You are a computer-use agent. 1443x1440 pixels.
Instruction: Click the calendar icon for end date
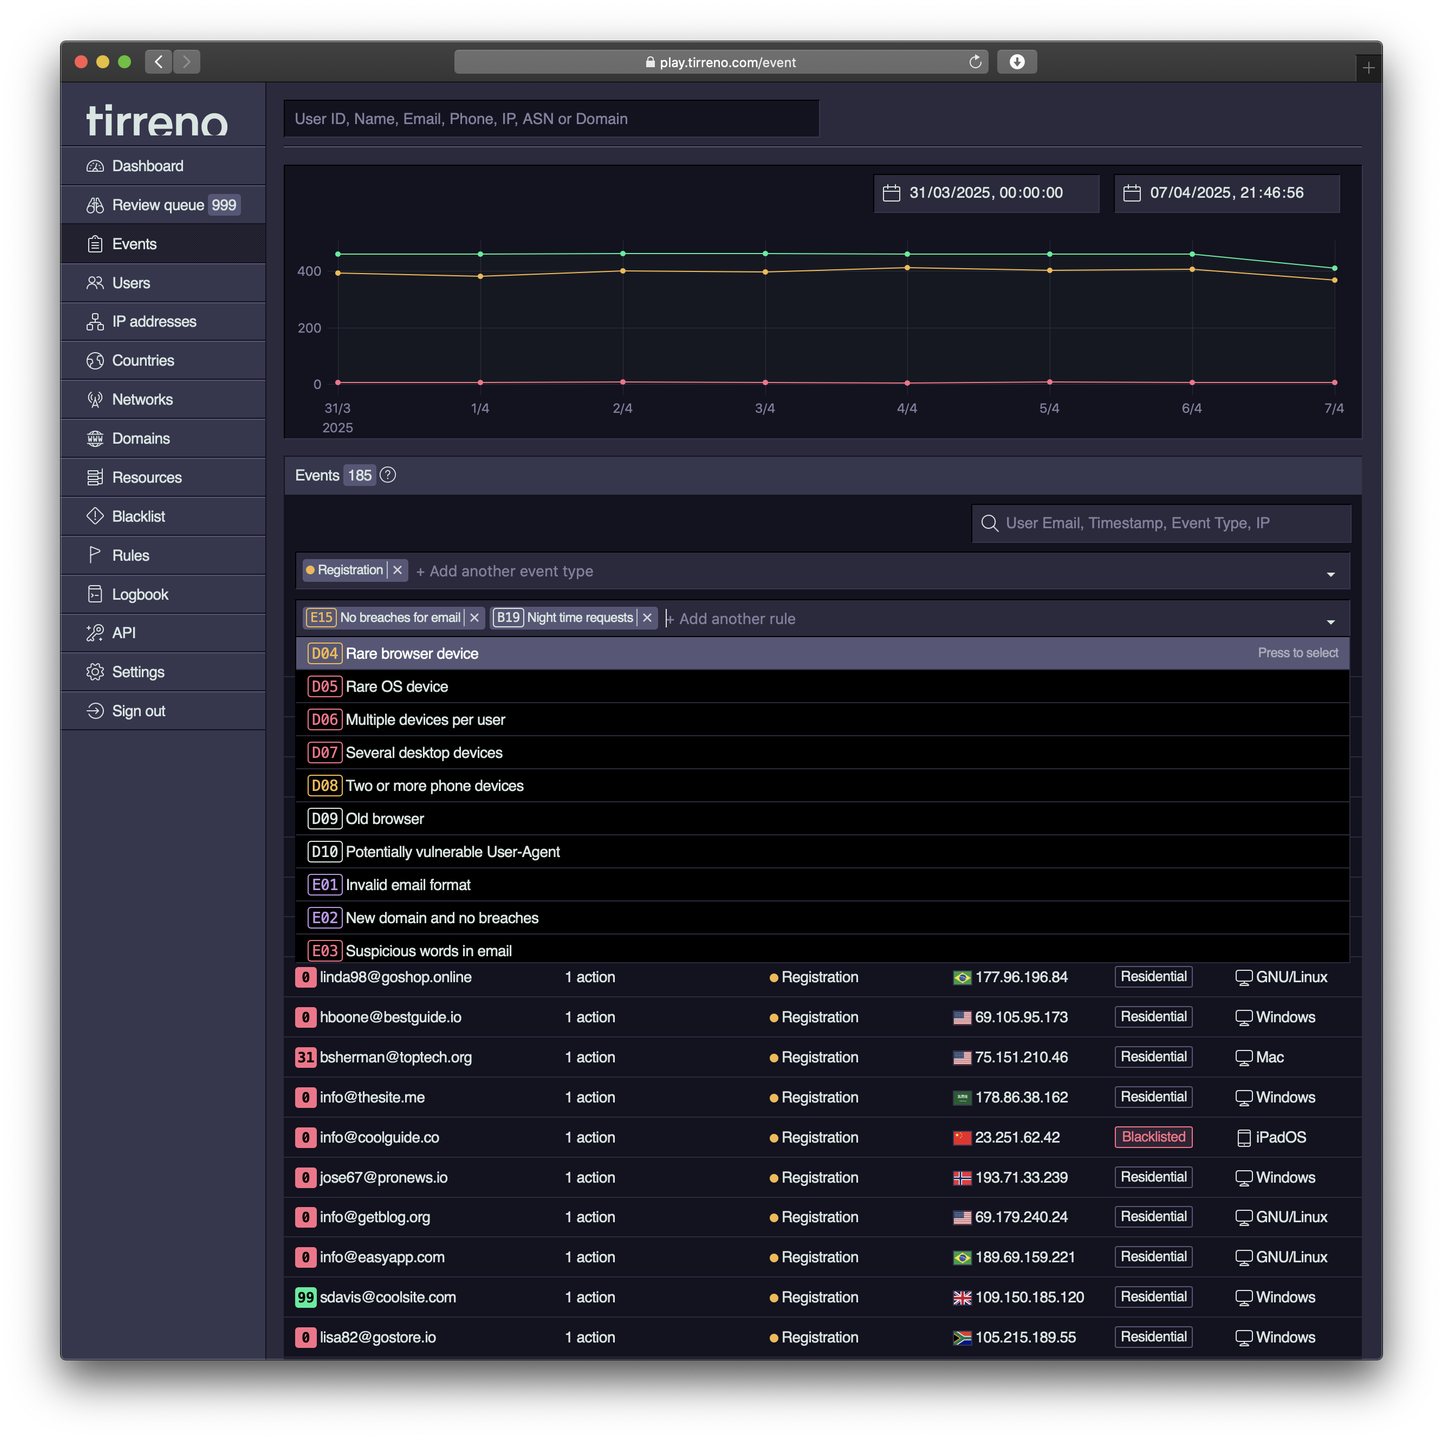click(x=1132, y=193)
